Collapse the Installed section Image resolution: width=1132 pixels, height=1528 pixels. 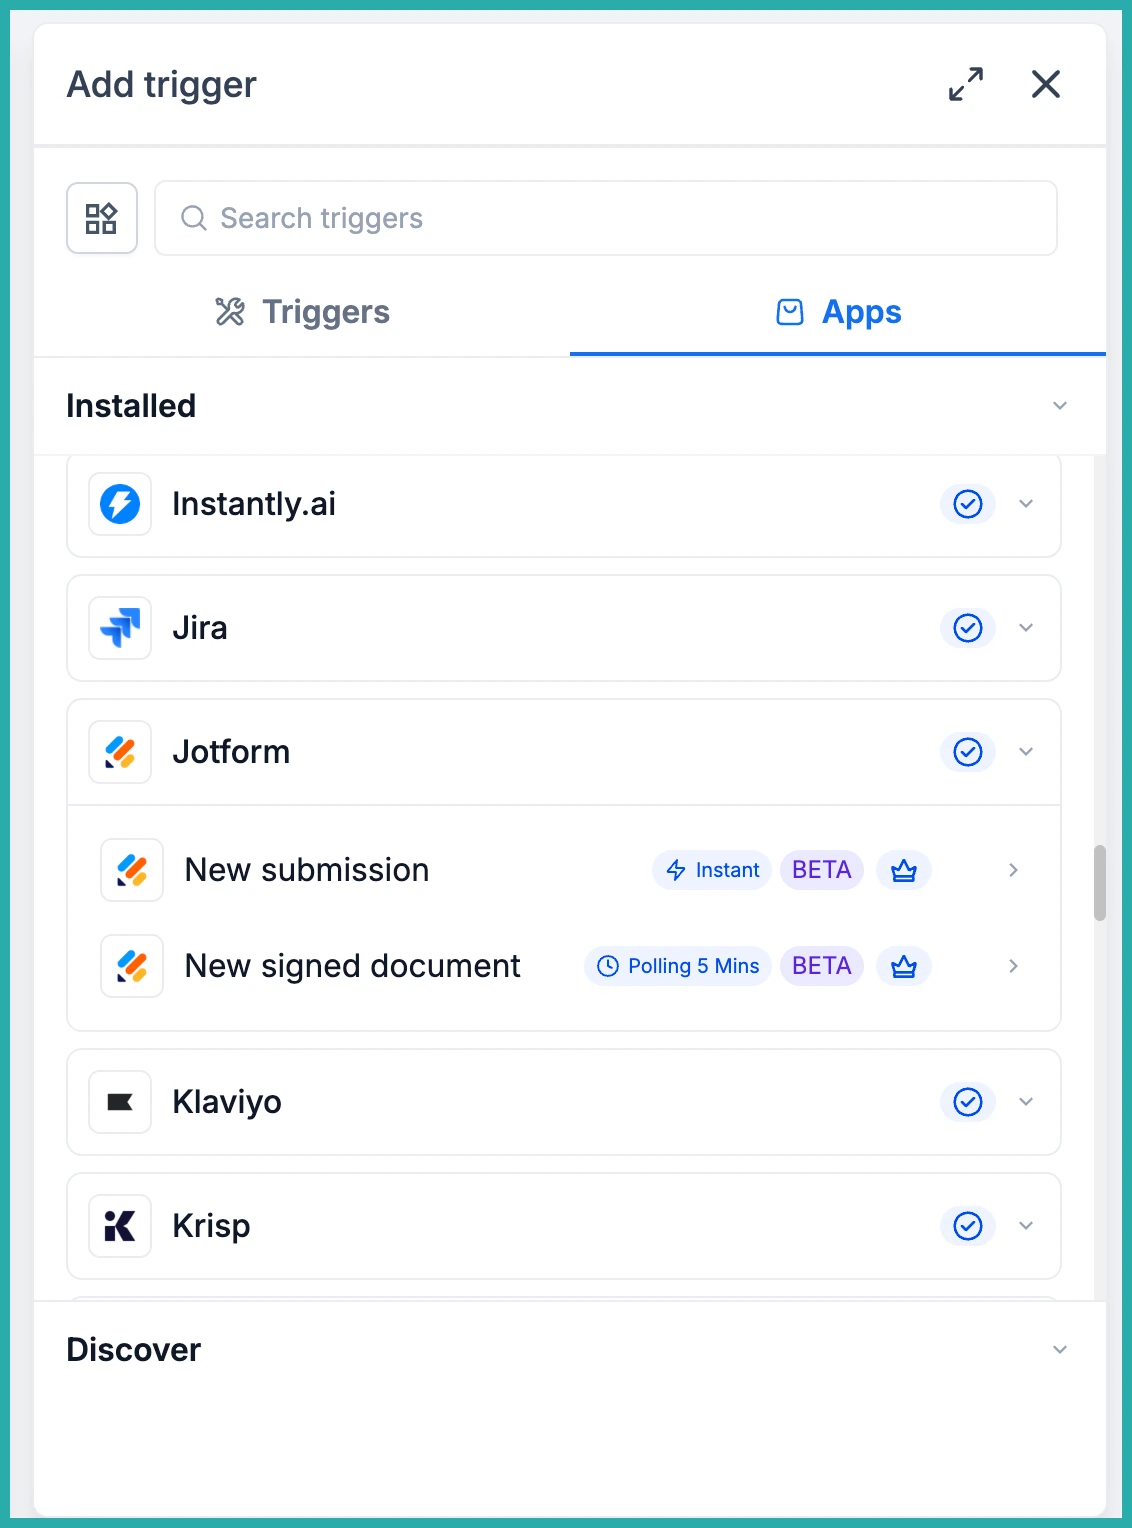coord(1060,406)
